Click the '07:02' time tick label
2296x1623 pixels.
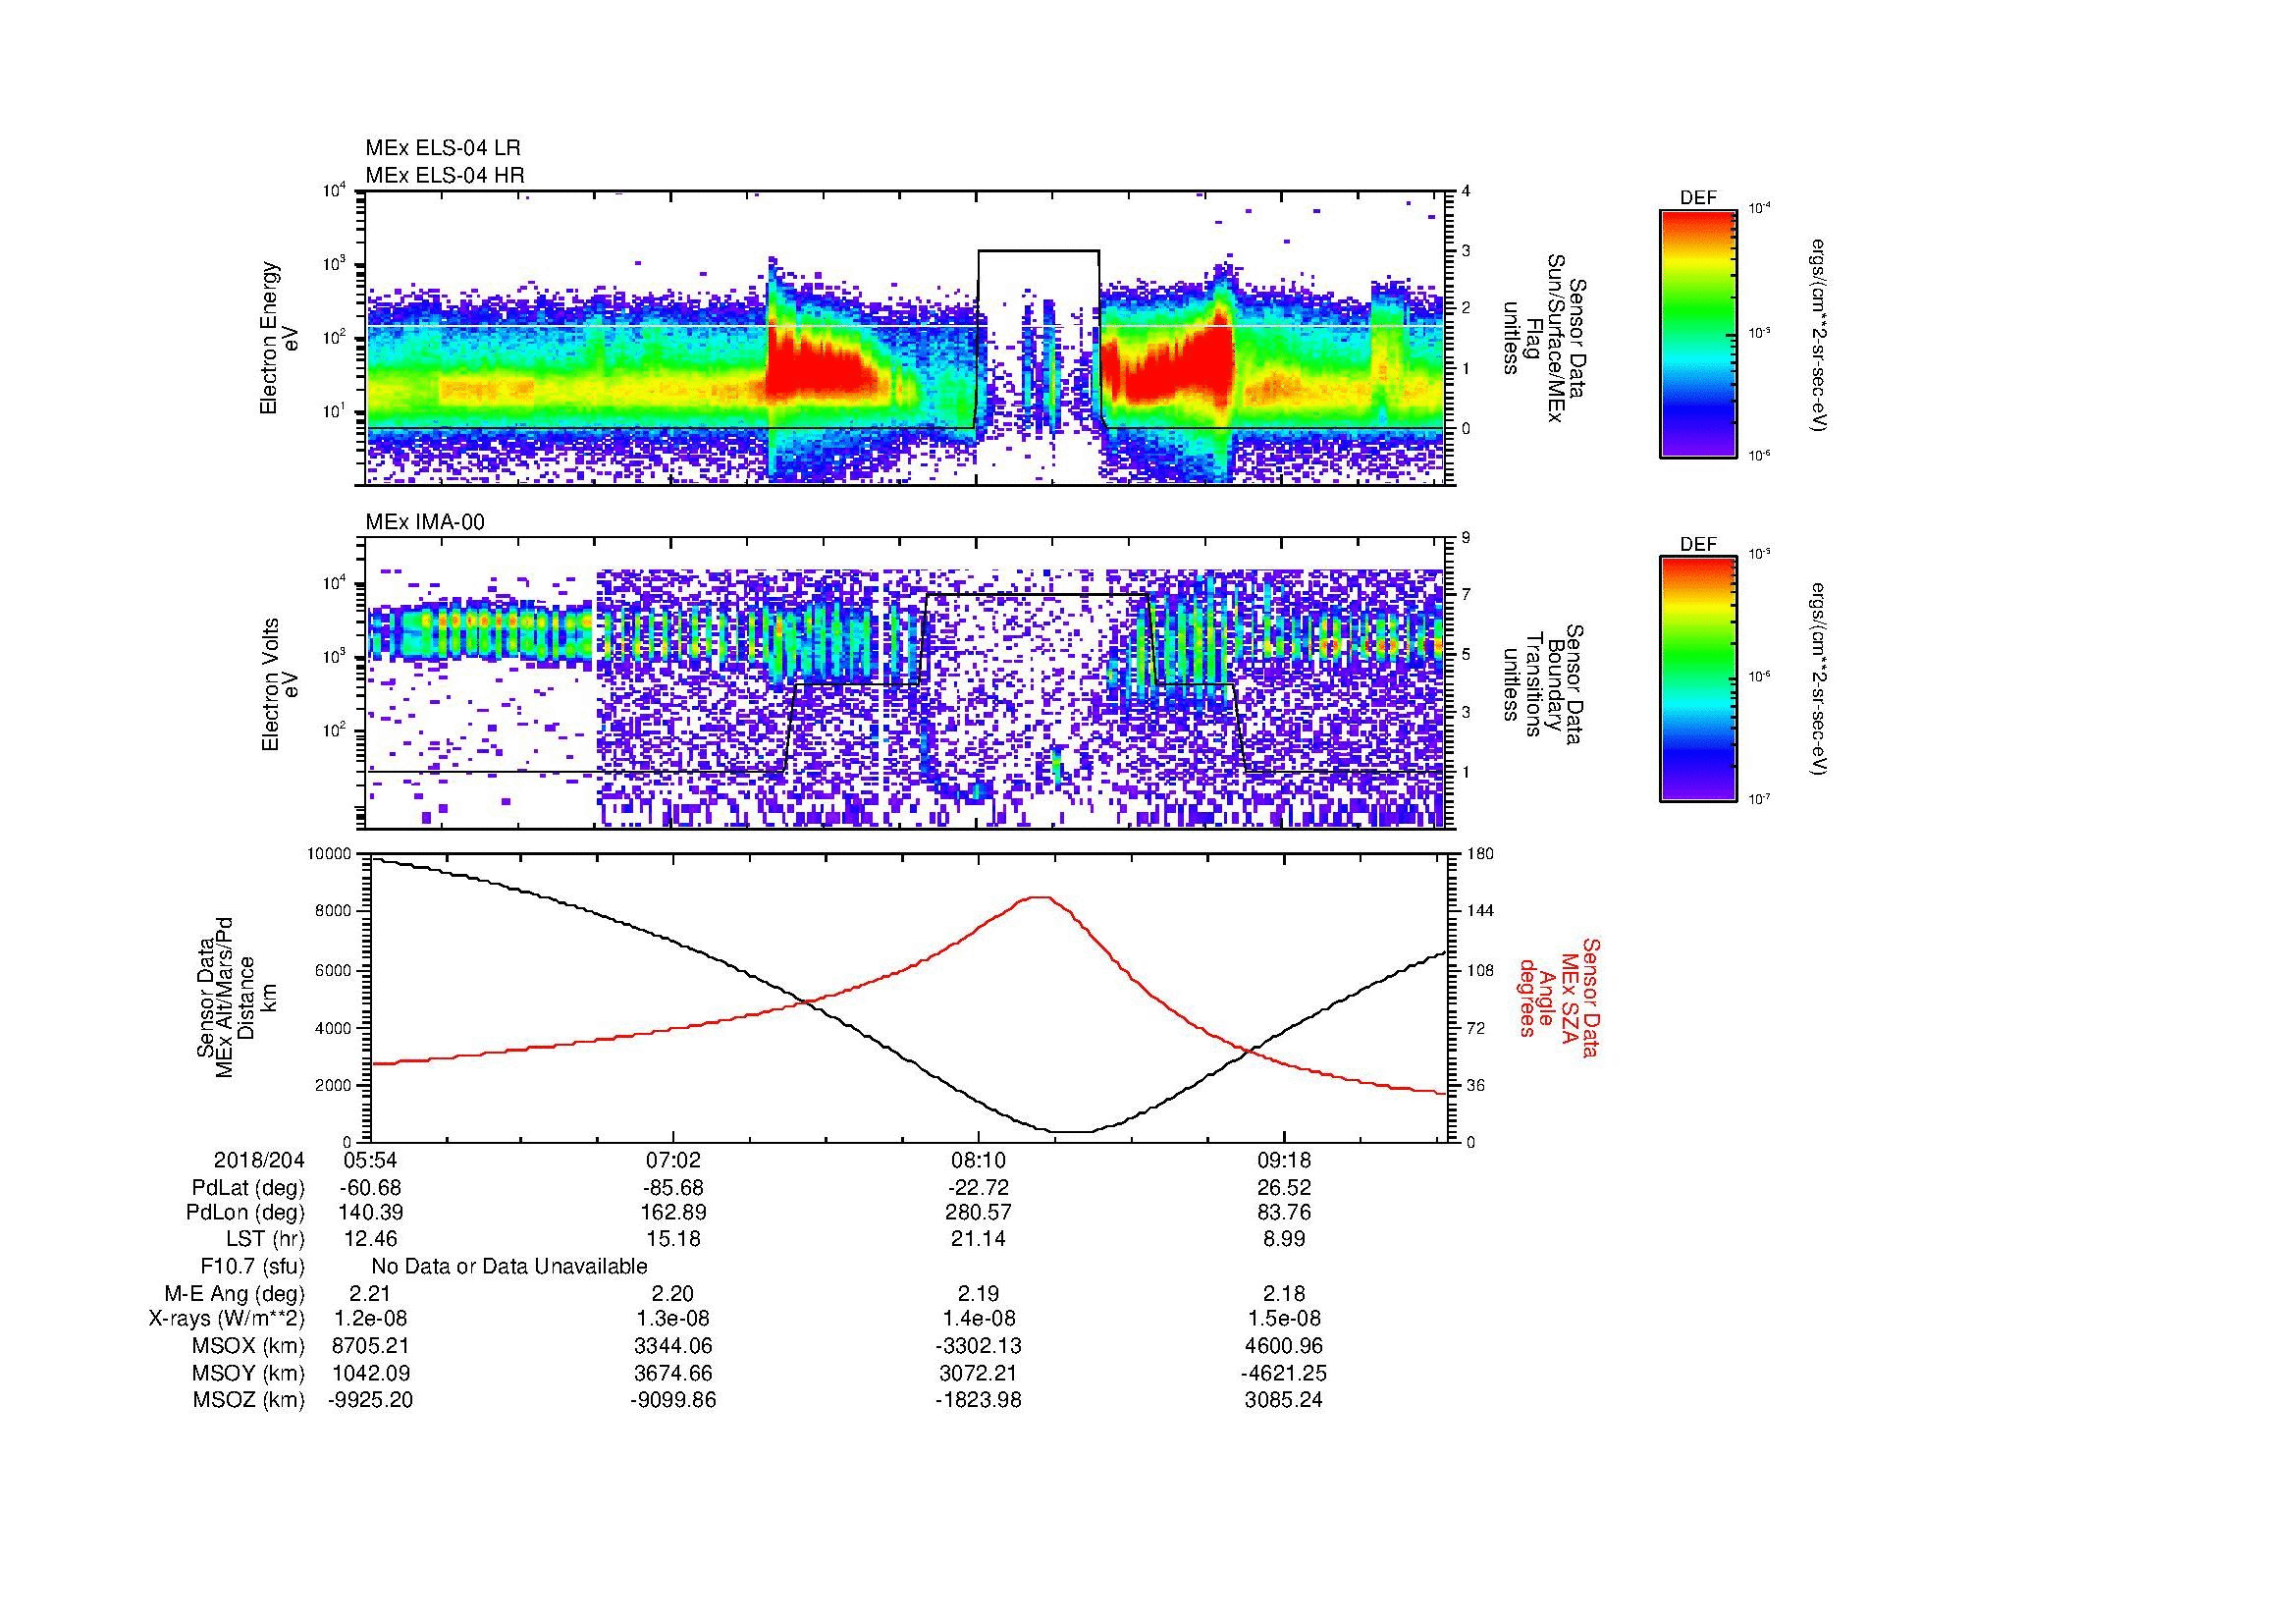tap(674, 1160)
